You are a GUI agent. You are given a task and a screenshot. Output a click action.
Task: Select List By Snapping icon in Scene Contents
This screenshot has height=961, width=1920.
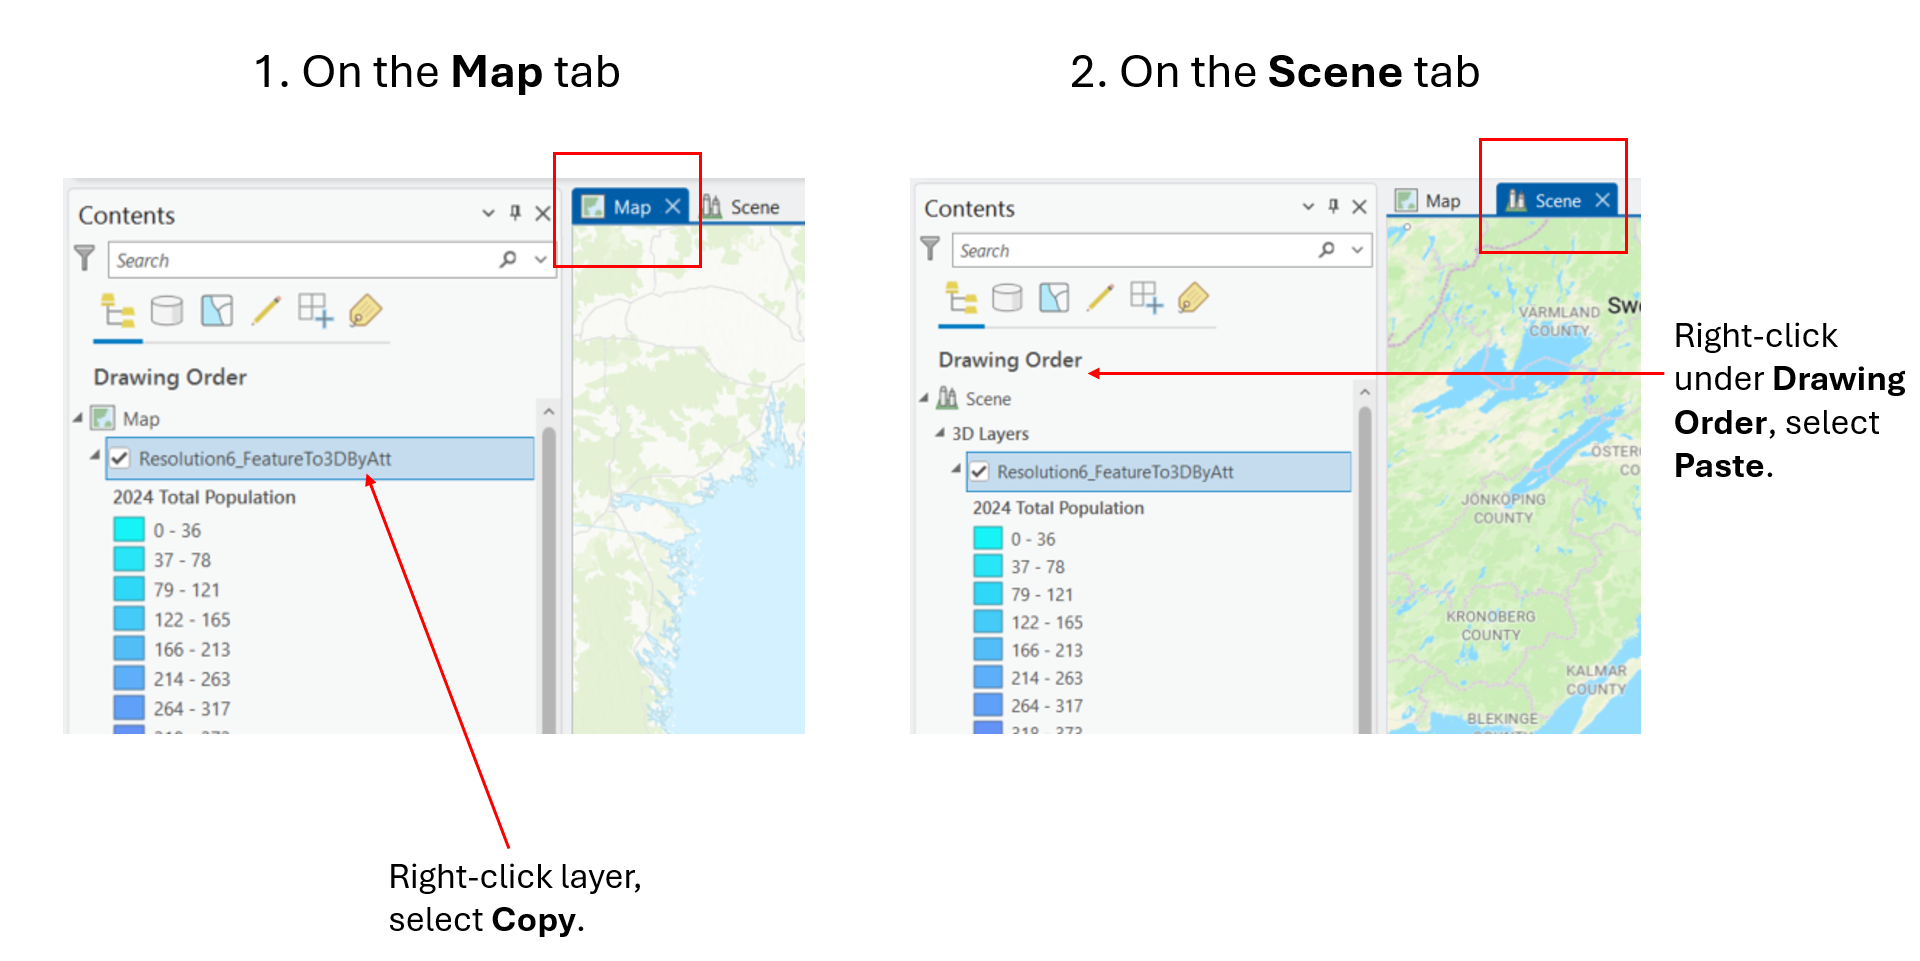(1148, 298)
